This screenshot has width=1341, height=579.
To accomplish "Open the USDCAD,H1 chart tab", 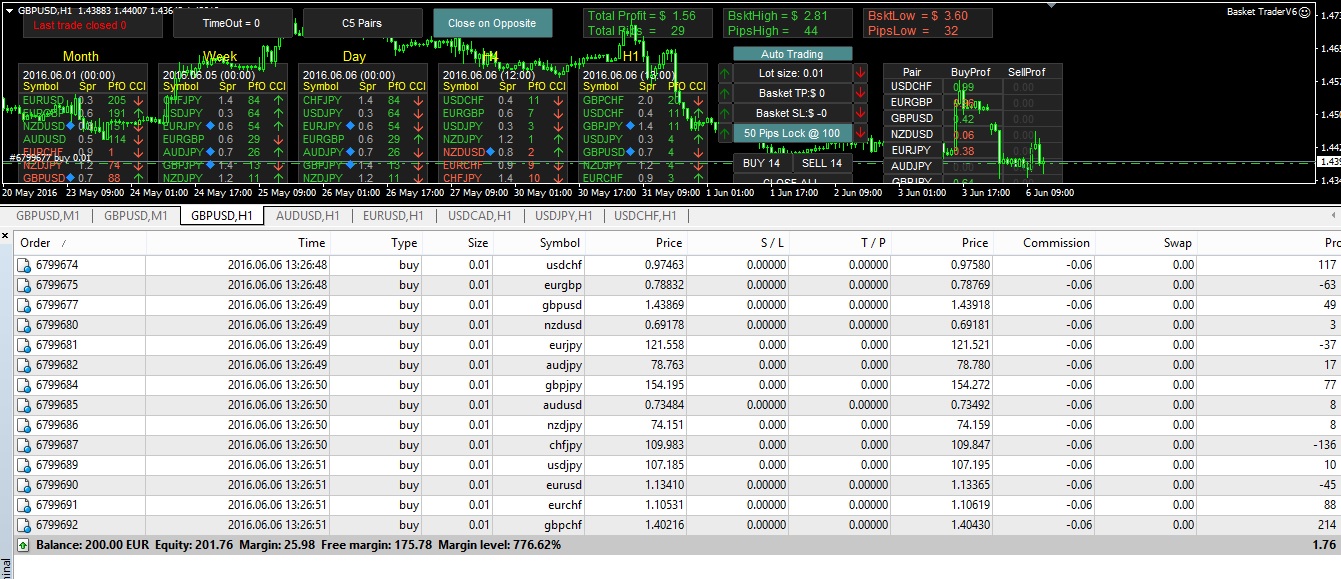I will 480,215.
